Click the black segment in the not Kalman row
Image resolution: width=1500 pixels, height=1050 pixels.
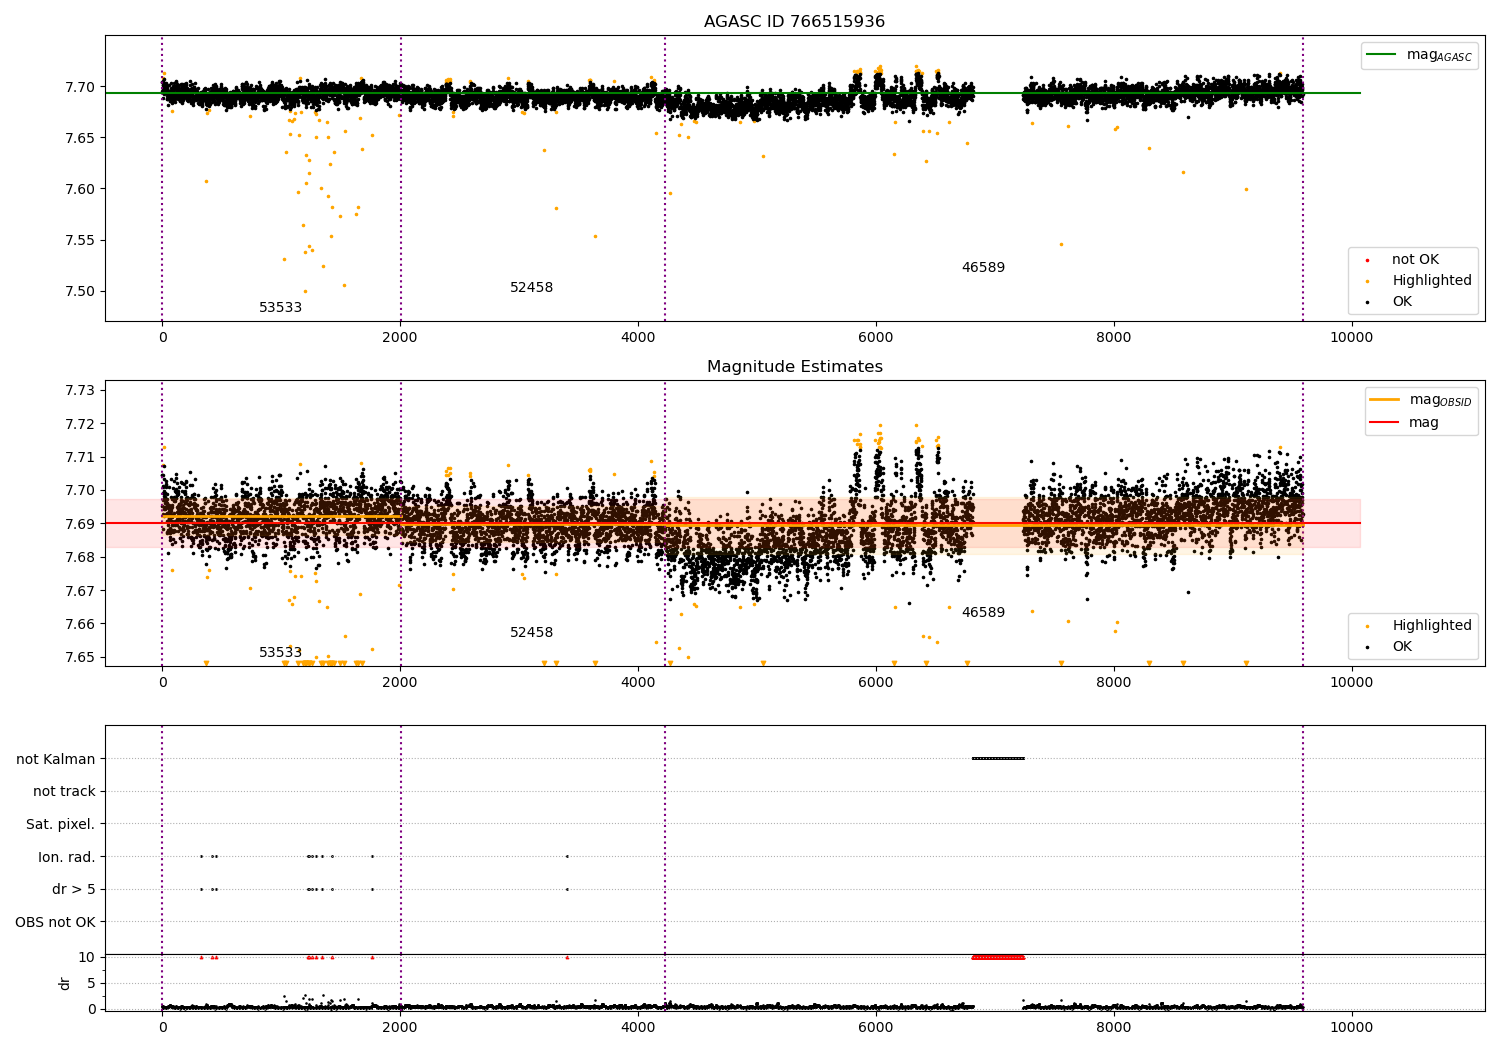[998, 758]
